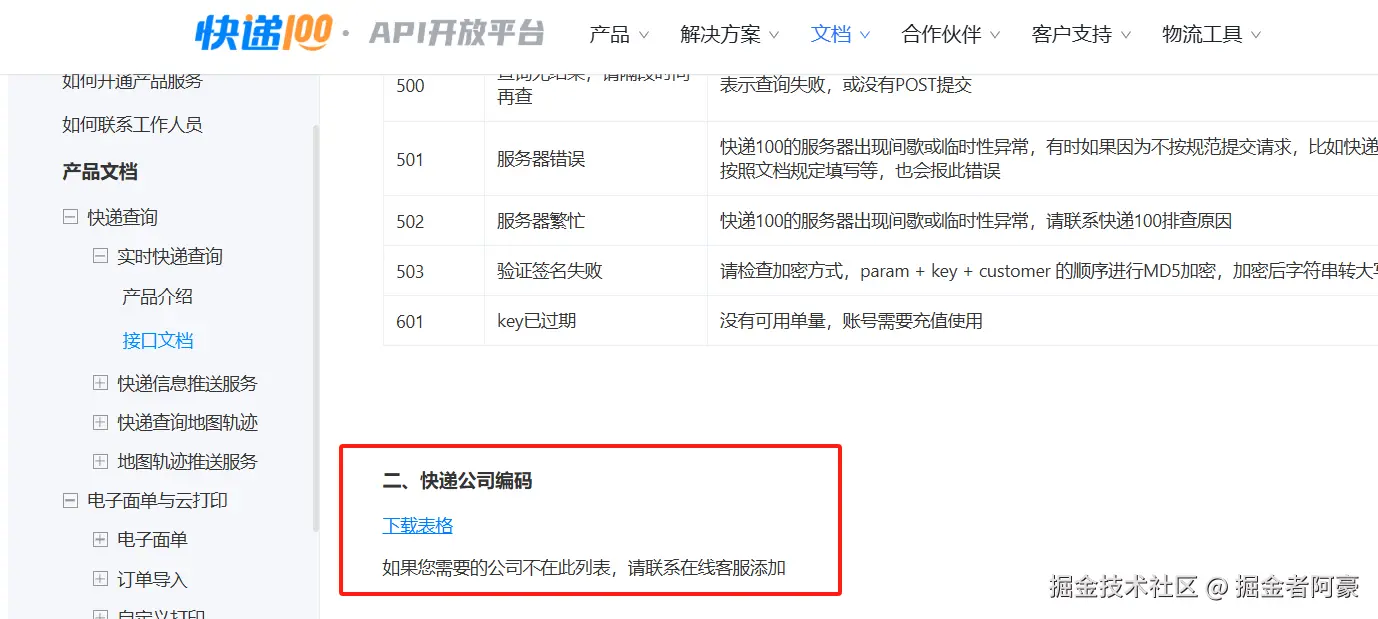Expand the 电子面单 subsection
This screenshot has width=1378, height=619.
point(100,540)
